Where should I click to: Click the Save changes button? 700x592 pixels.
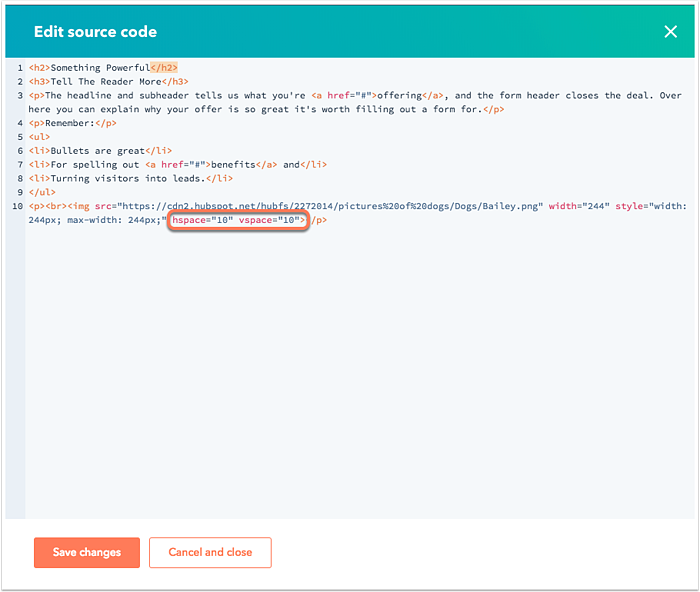coord(87,552)
